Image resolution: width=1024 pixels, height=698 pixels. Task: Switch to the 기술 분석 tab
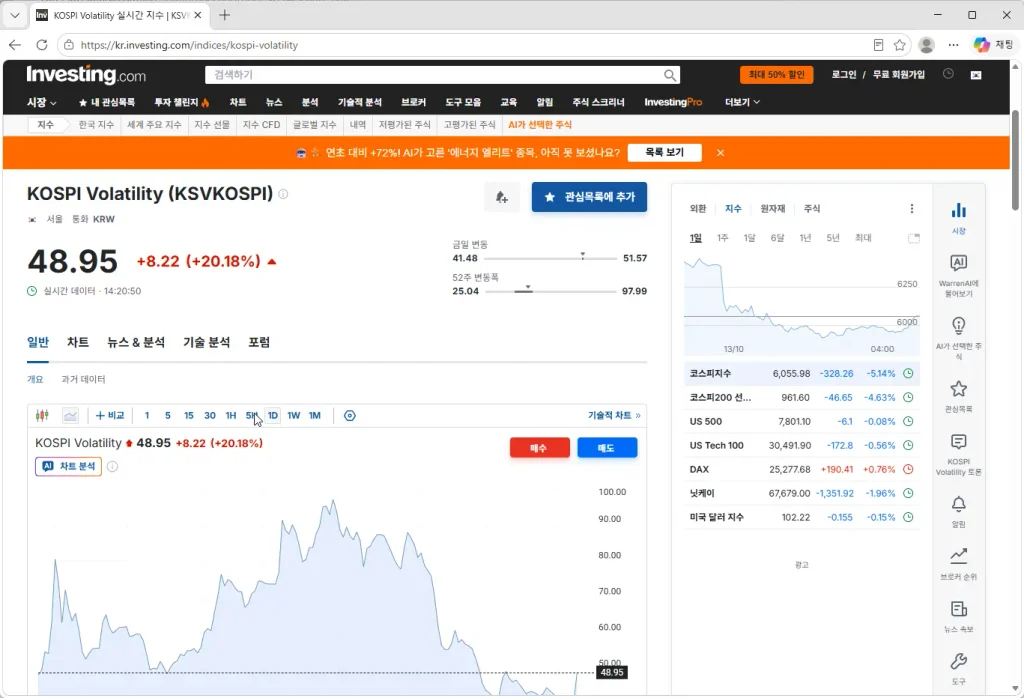(206, 342)
